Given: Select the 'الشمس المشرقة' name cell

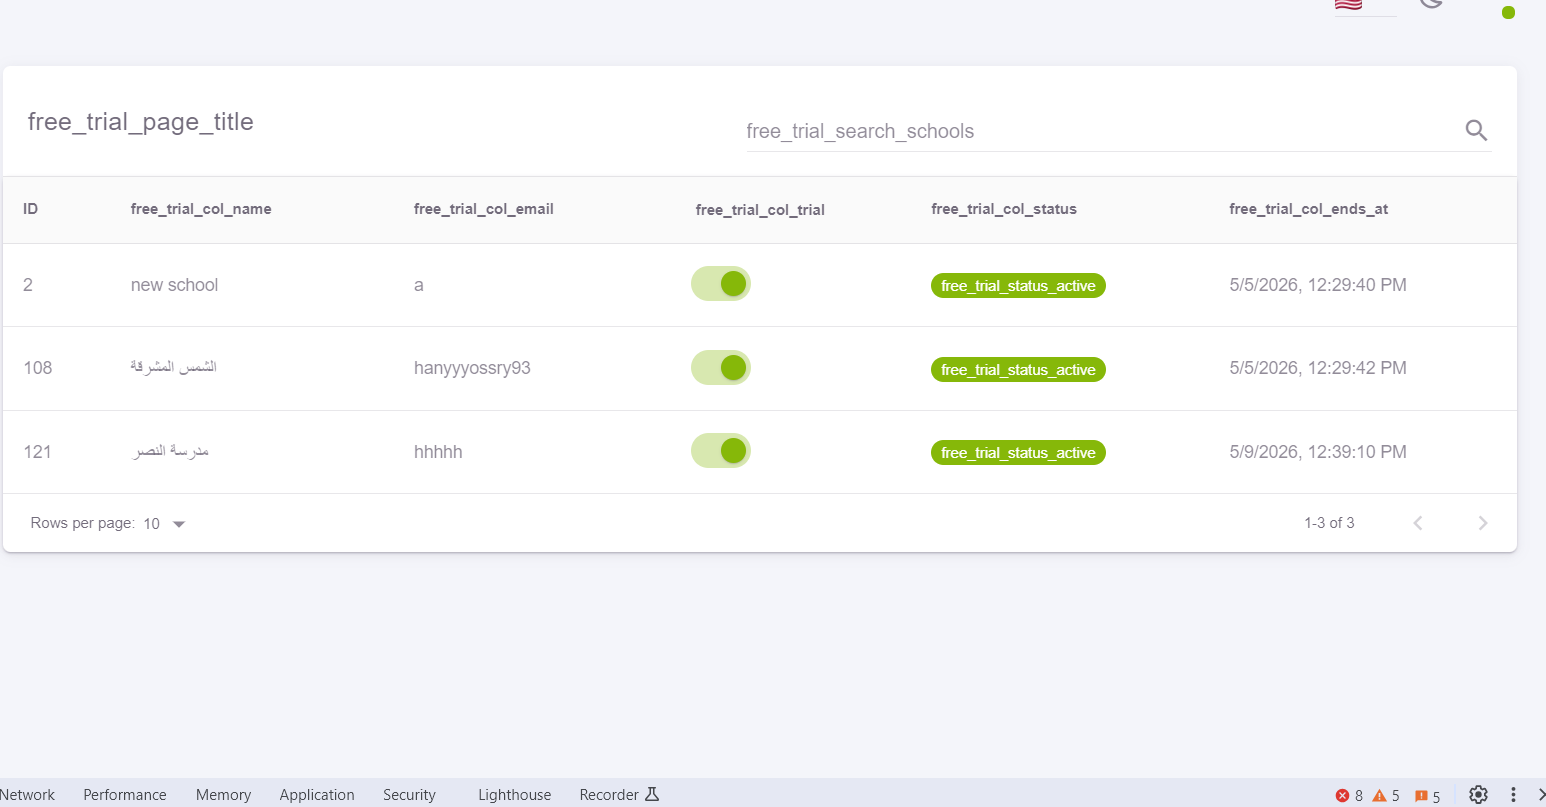Looking at the screenshot, I should click(173, 367).
